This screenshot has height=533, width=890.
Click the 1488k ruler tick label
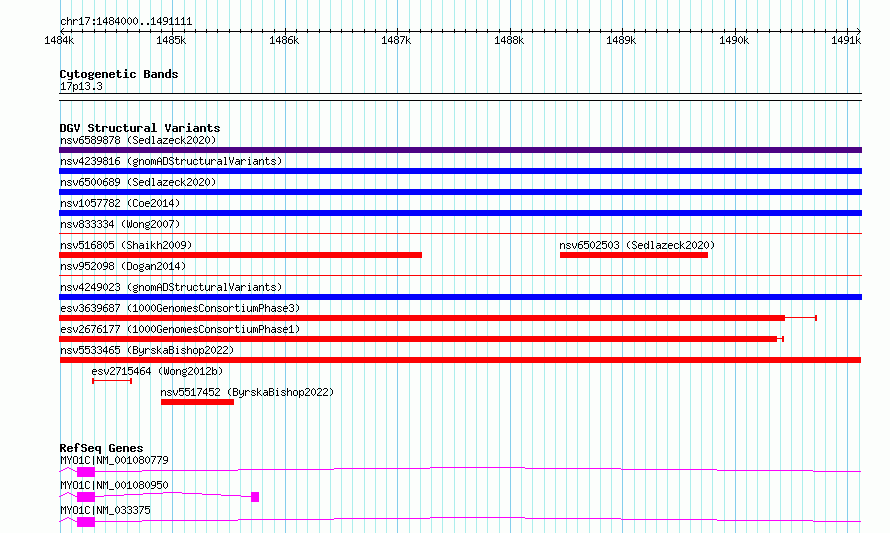pyautogui.click(x=509, y=40)
